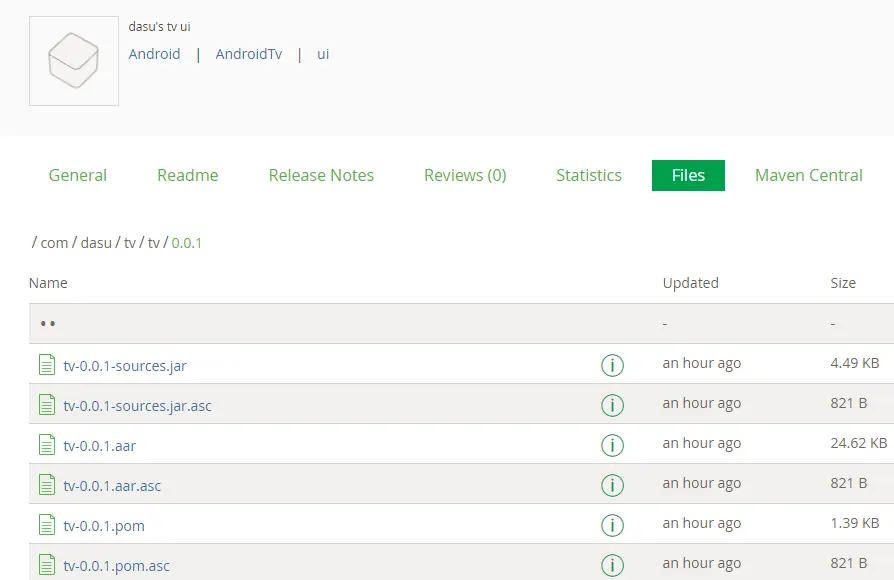Show info for tv-0.0.1.aar file
The height and width of the screenshot is (580, 894).
pyautogui.click(x=612, y=445)
